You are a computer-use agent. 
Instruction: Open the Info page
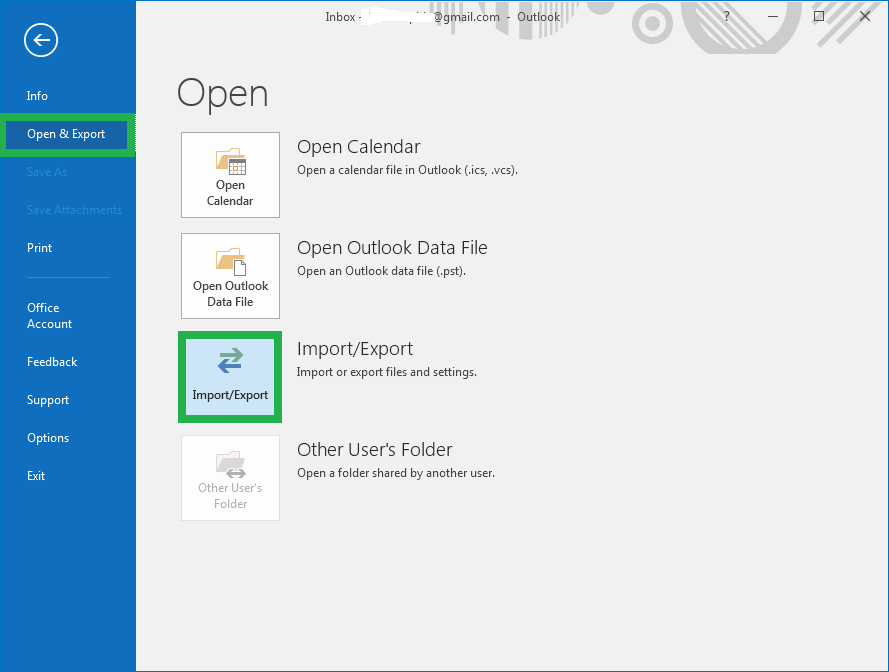[x=37, y=96]
